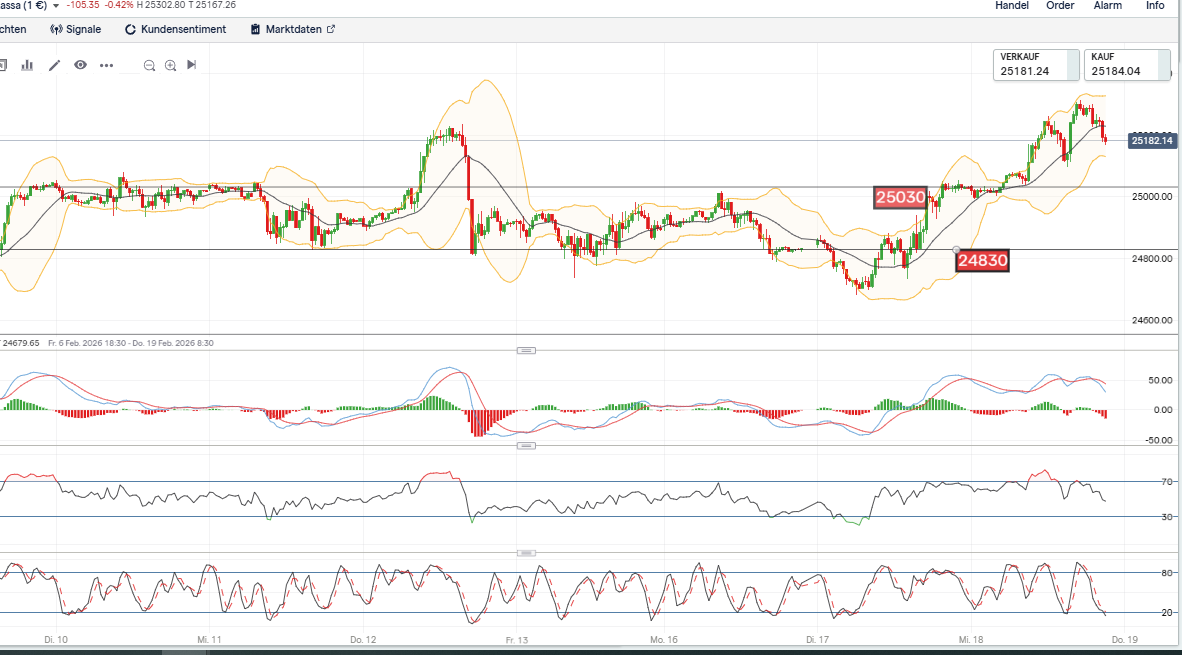Zoom out with the minus magnifier

click(x=149, y=65)
